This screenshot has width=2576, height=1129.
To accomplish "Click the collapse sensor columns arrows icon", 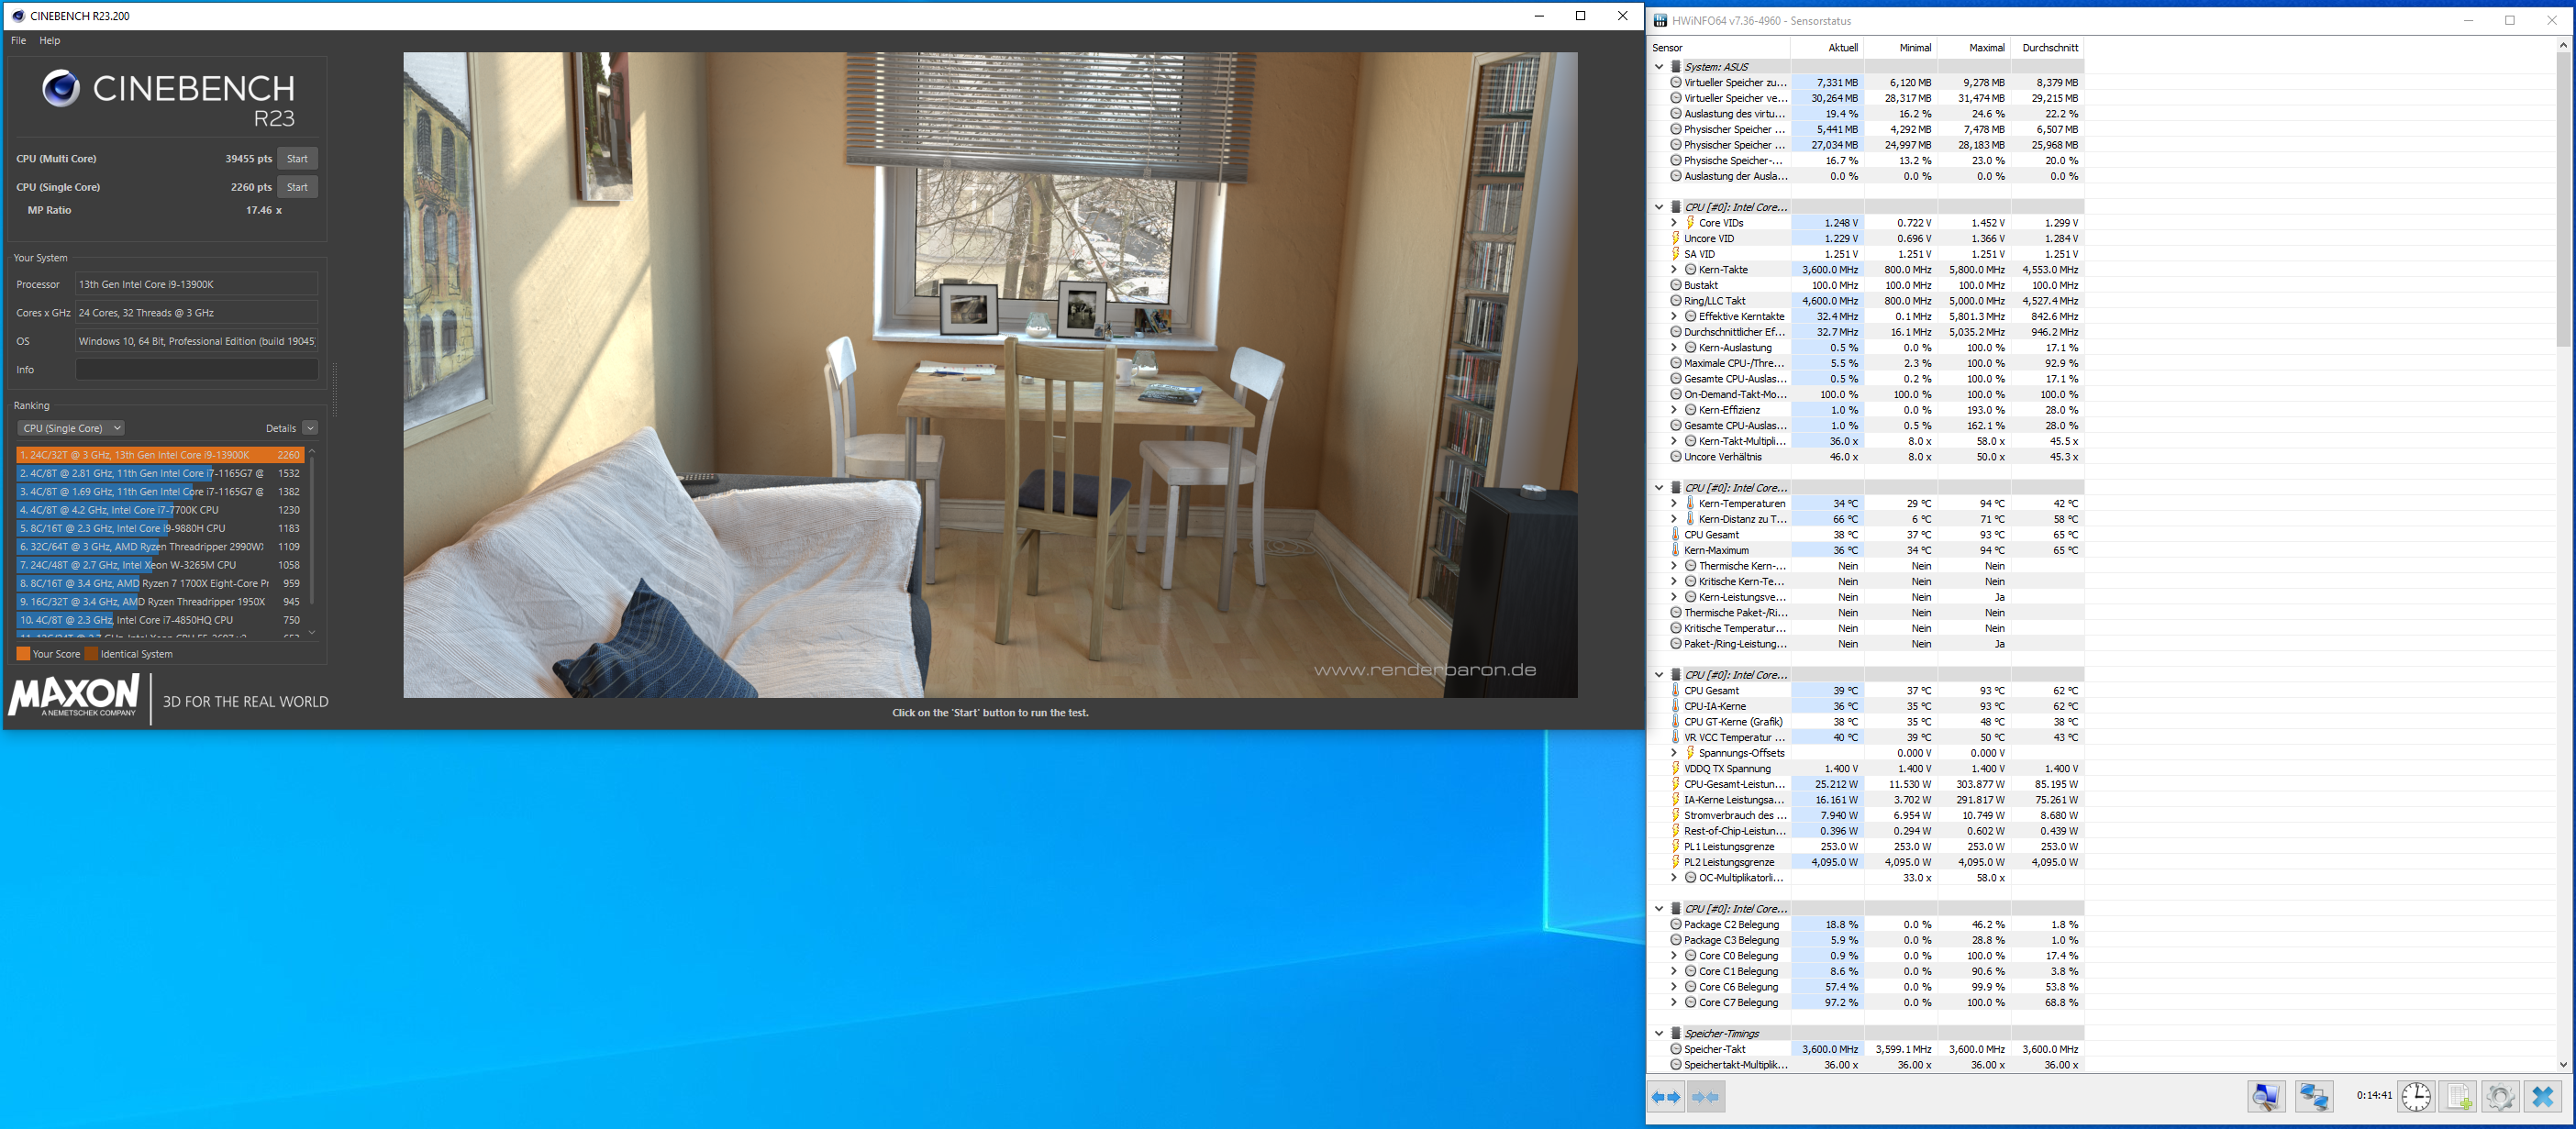I will (x=1706, y=1097).
